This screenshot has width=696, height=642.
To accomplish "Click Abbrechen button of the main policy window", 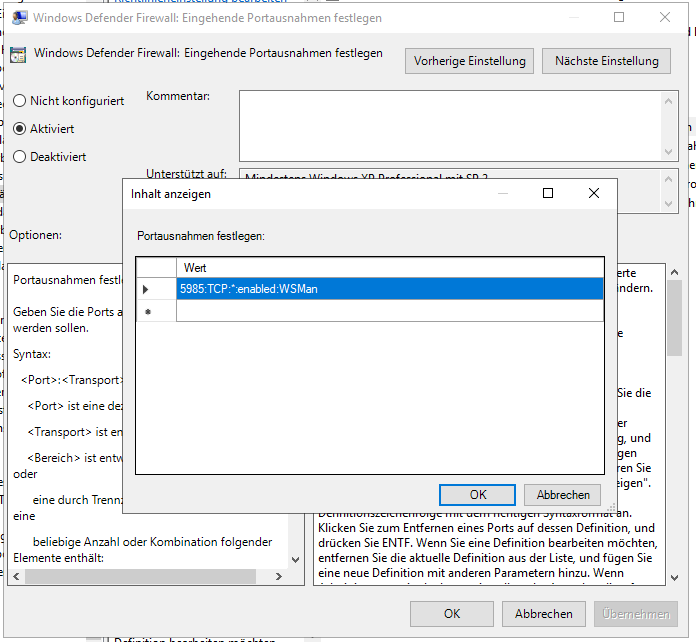I will coord(544,614).
